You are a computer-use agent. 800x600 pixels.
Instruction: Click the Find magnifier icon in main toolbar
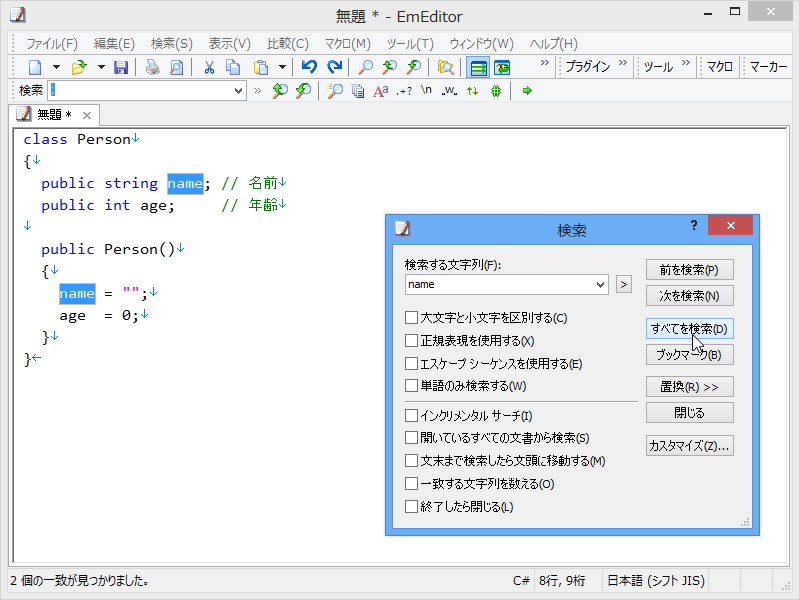[365, 67]
